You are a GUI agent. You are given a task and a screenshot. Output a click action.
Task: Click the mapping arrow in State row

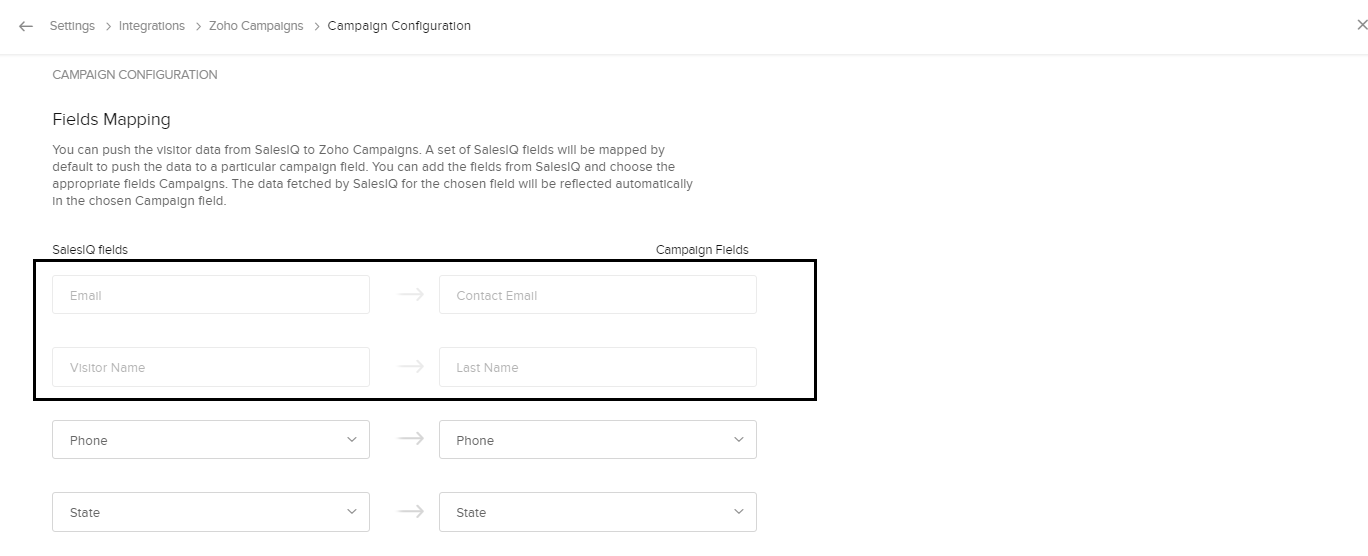(x=410, y=511)
